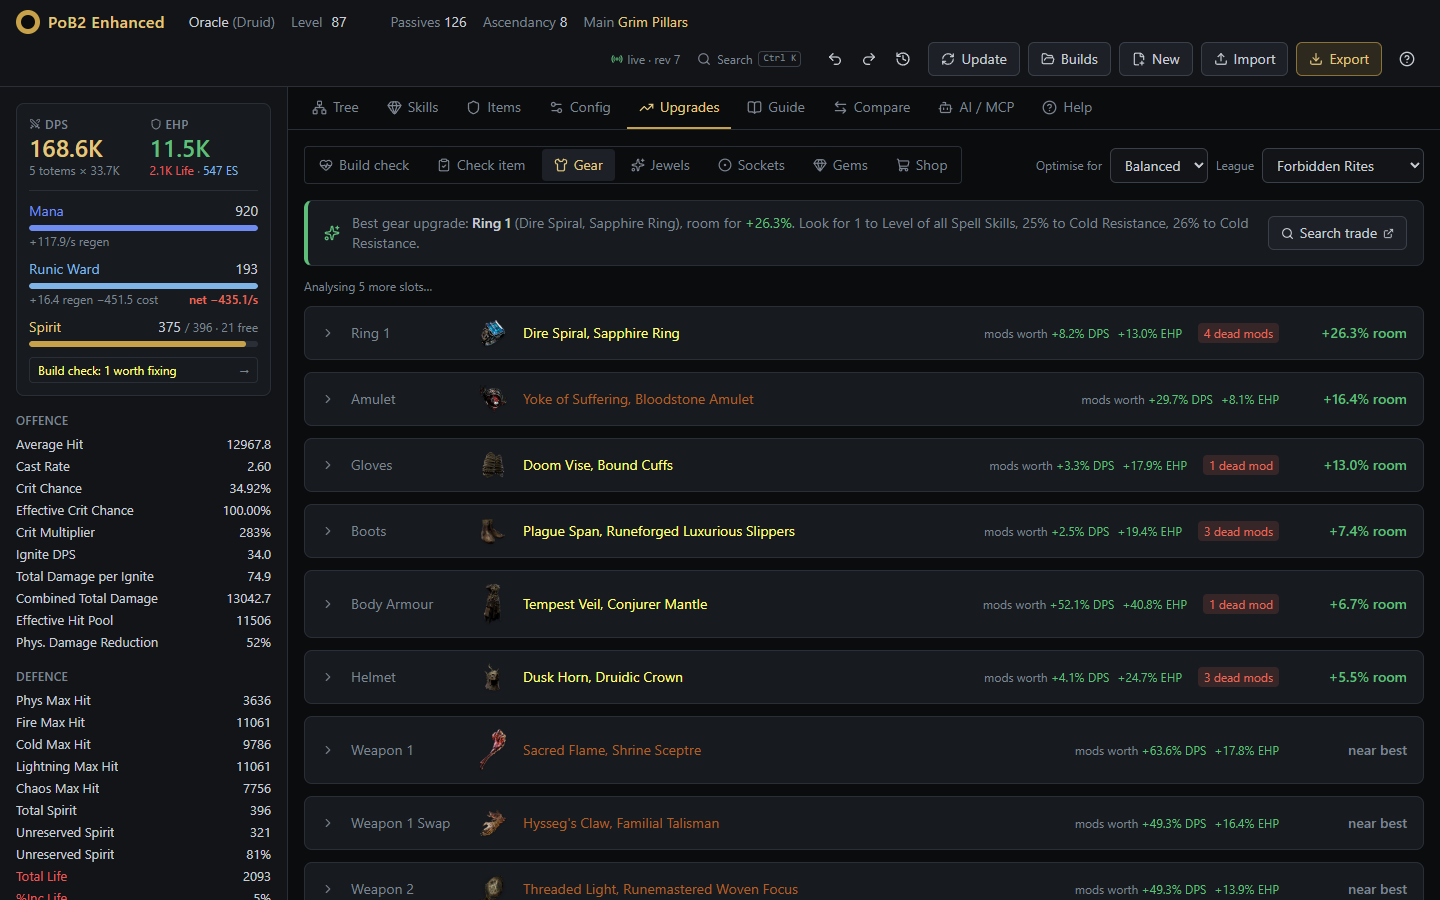Open the League Forbidden Rites dropdown

[1343, 166]
